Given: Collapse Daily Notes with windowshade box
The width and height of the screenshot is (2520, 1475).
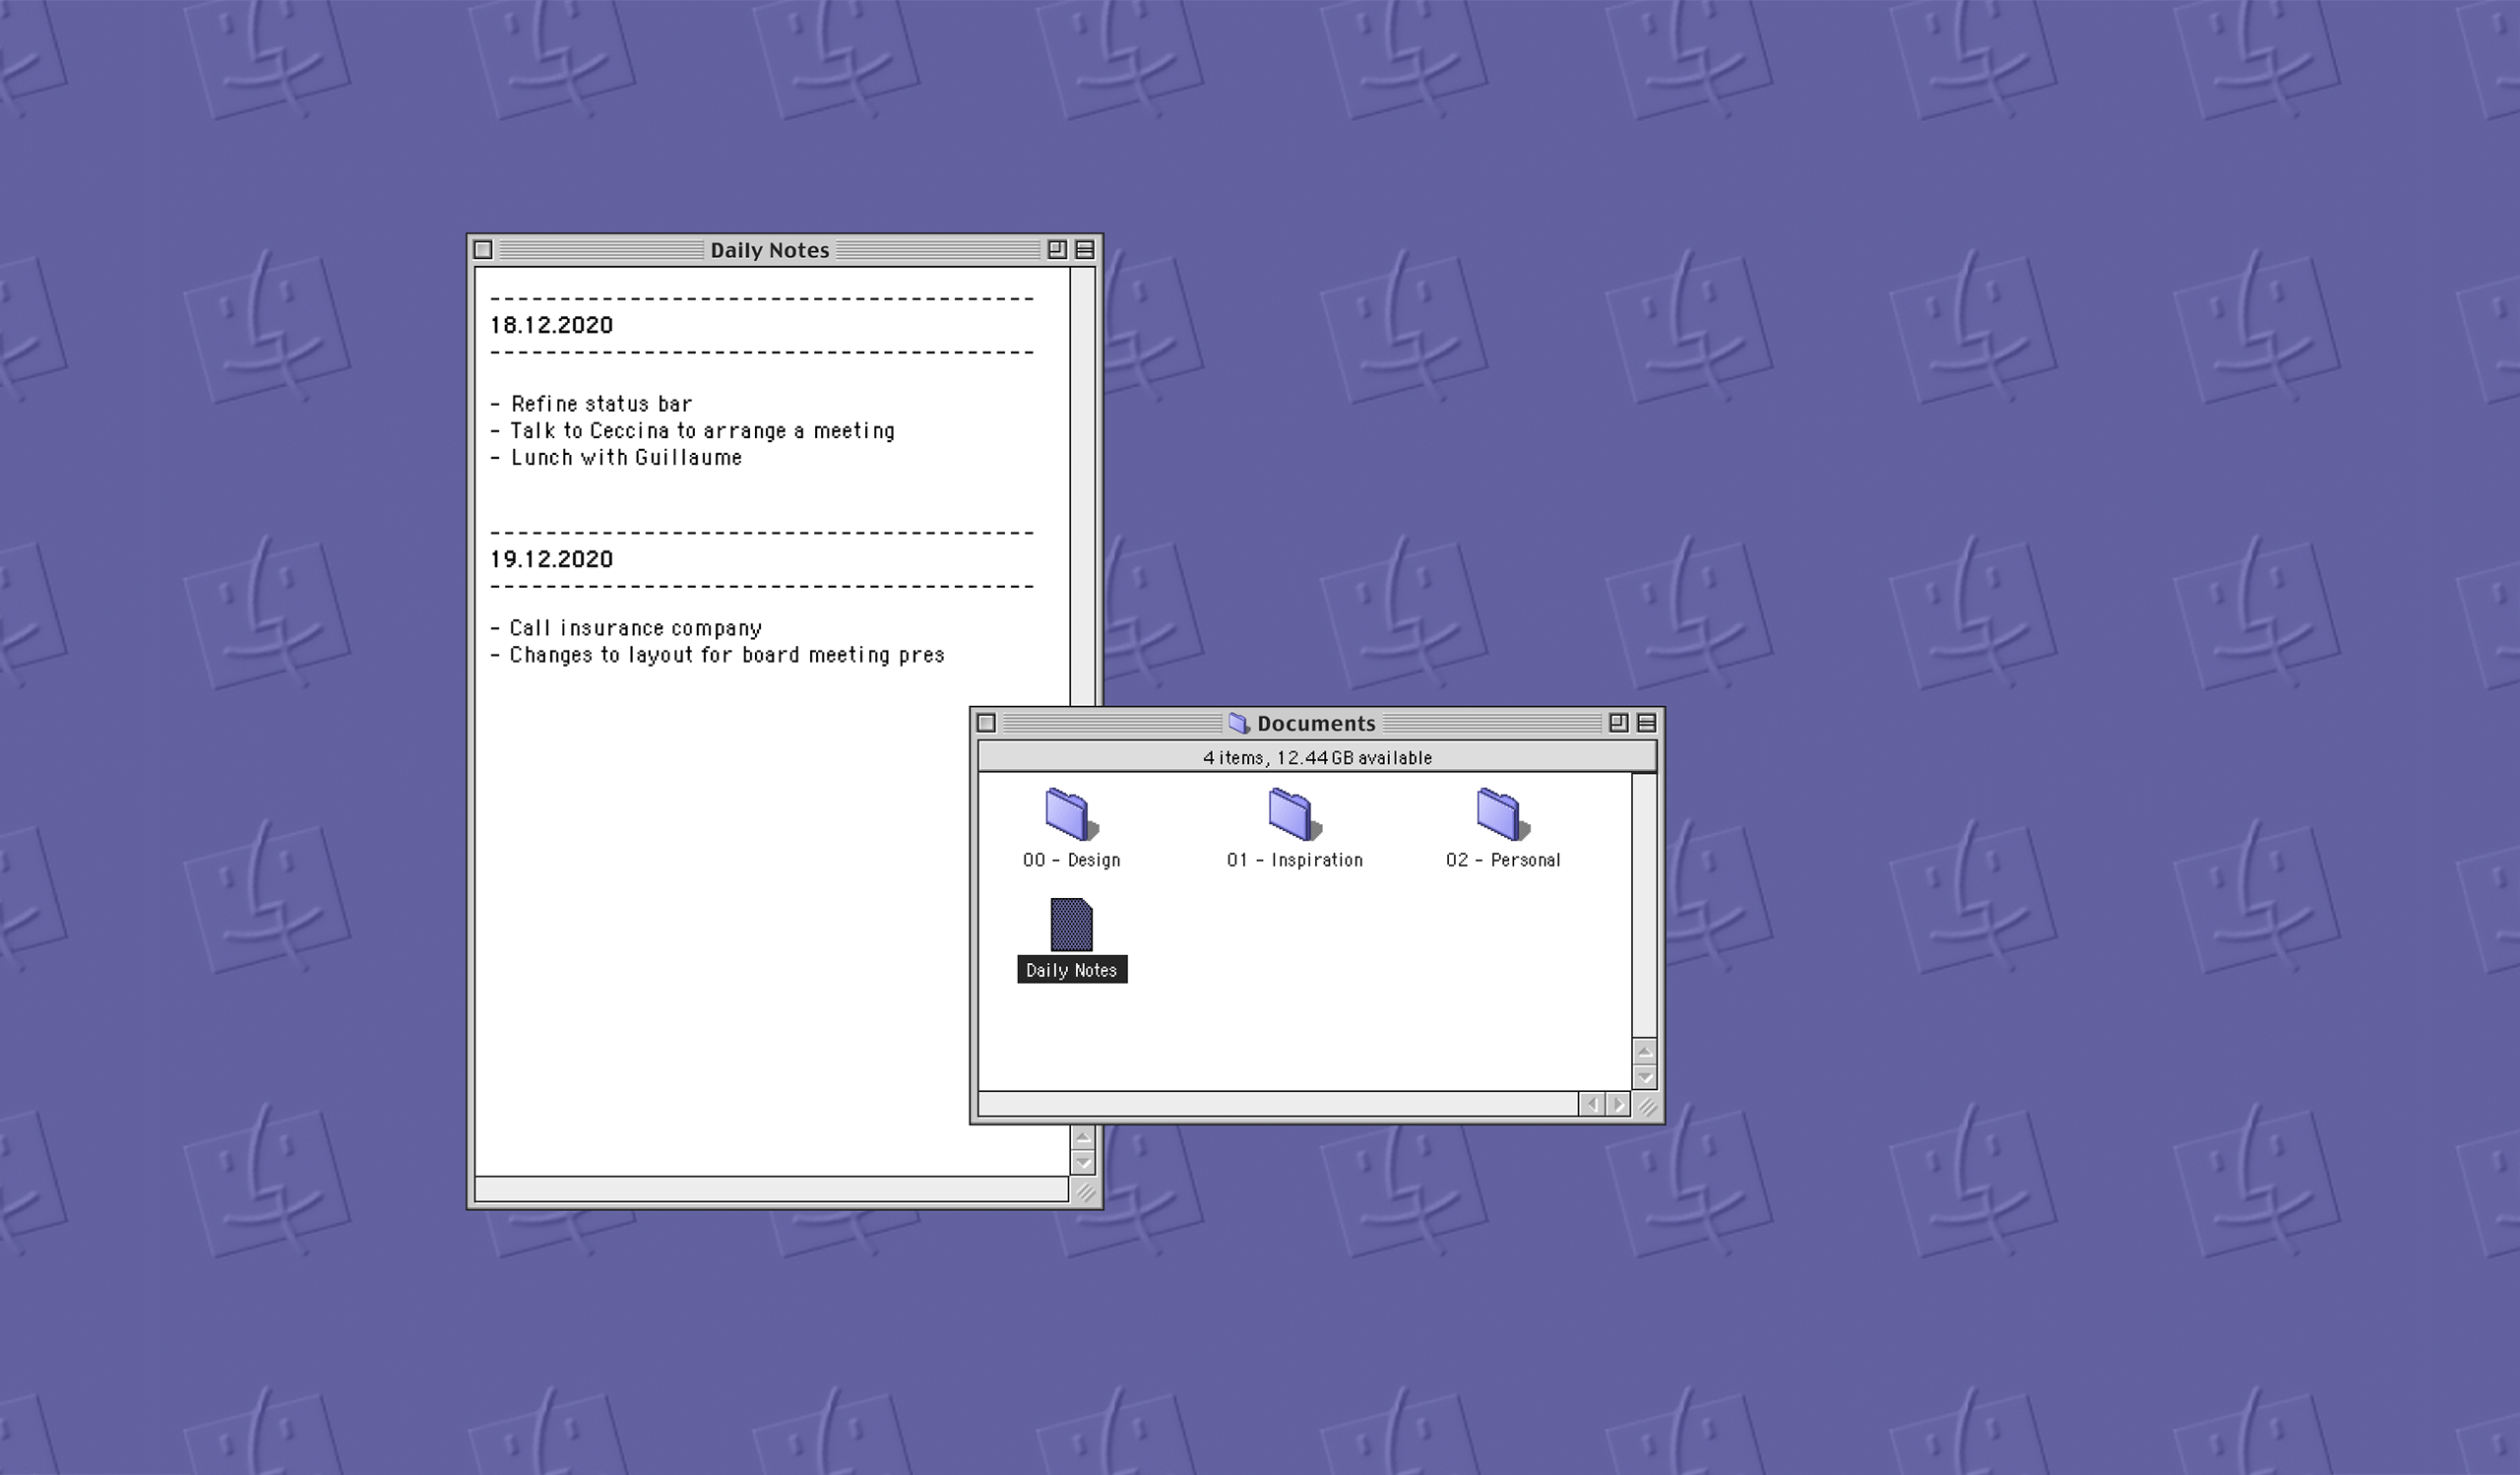Looking at the screenshot, I should pyautogui.click(x=1085, y=250).
